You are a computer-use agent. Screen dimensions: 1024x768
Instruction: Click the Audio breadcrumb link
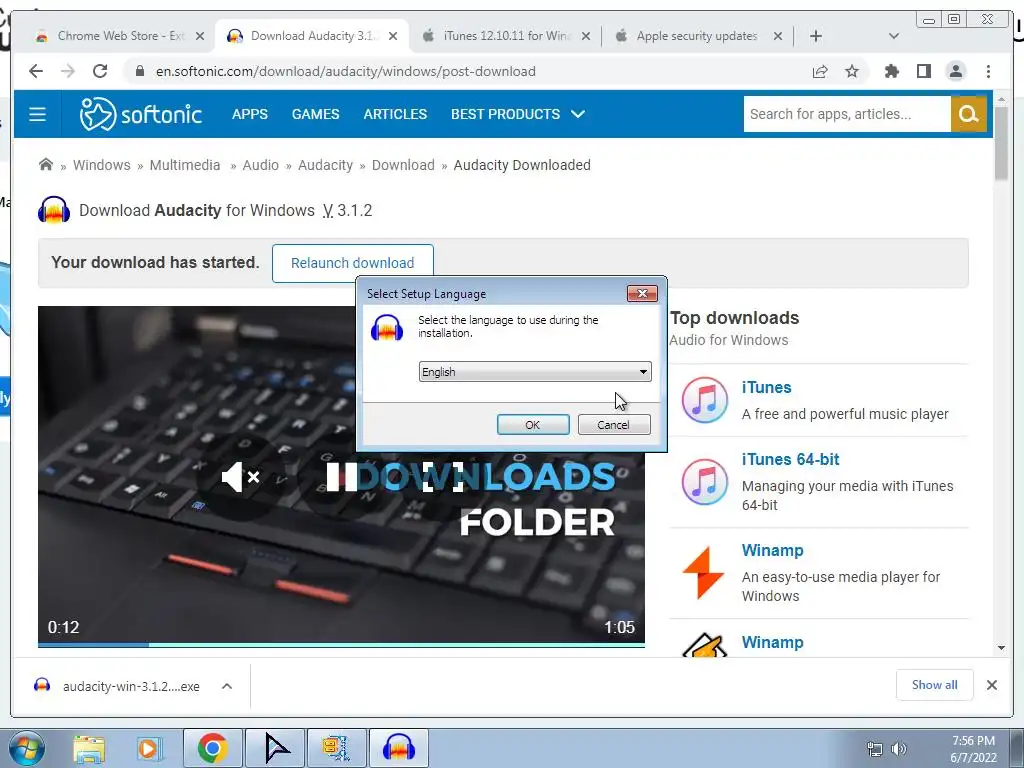261,165
